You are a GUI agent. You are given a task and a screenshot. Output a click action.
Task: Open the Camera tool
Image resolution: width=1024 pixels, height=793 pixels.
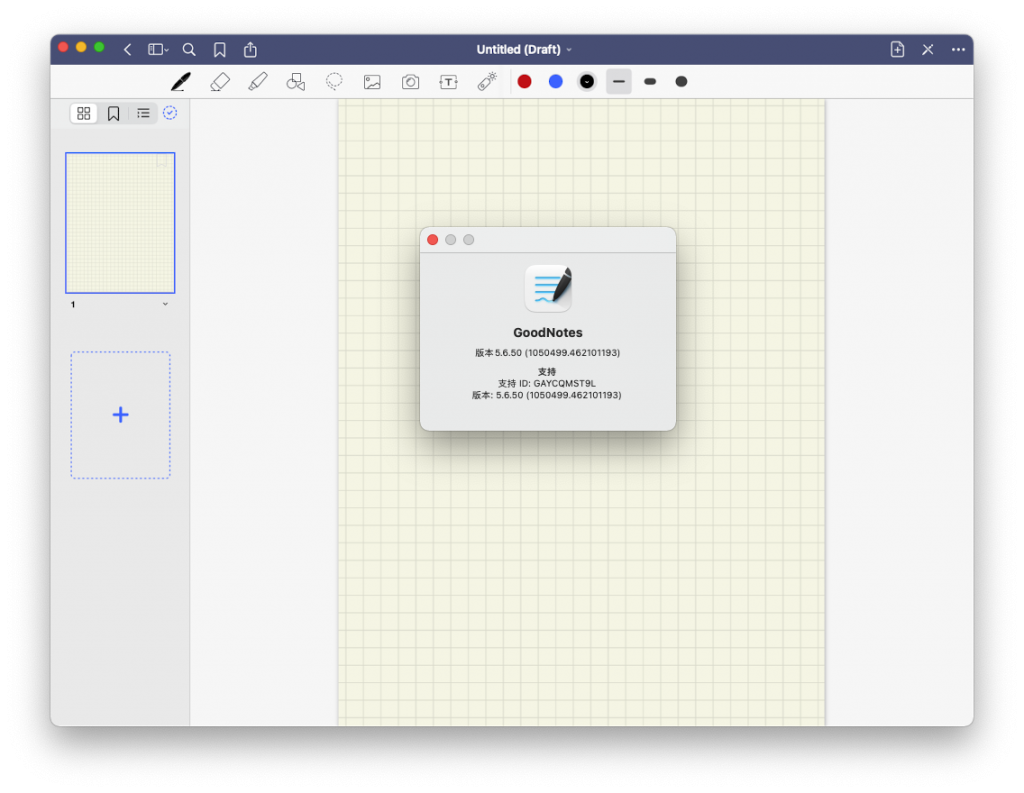click(410, 82)
